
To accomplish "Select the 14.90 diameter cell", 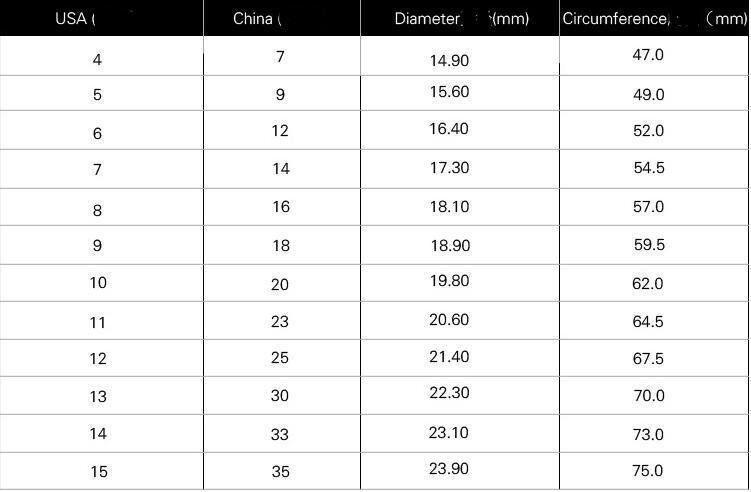I will click(x=449, y=60).
